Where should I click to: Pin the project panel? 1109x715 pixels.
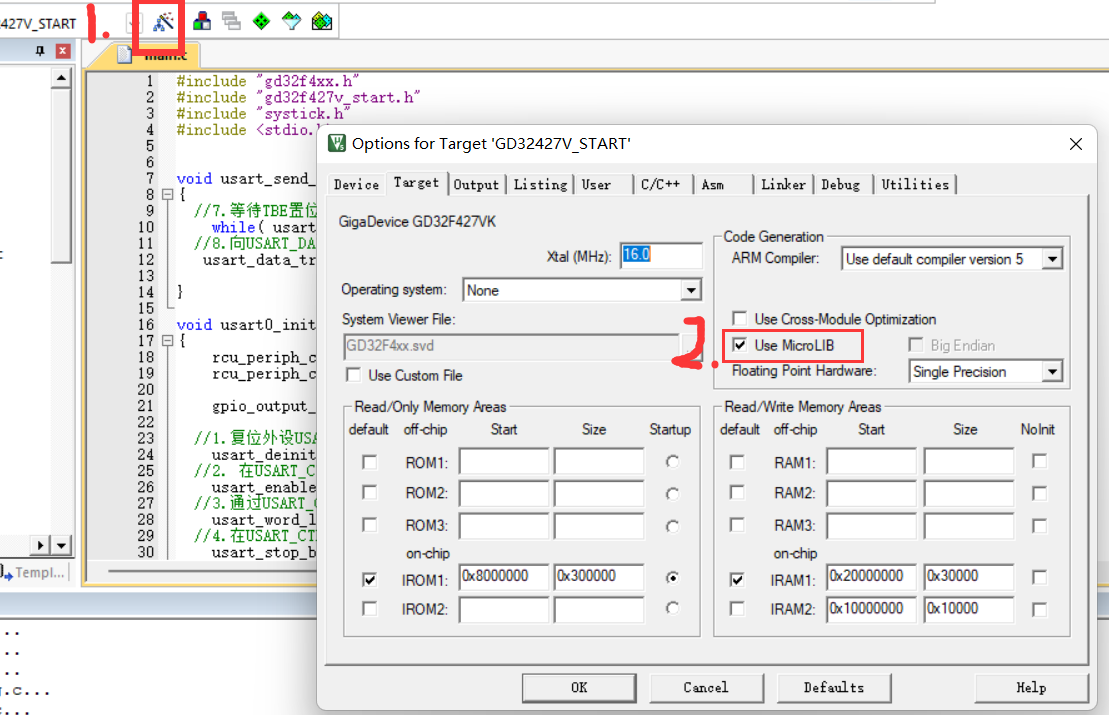(x=40, y=51)
